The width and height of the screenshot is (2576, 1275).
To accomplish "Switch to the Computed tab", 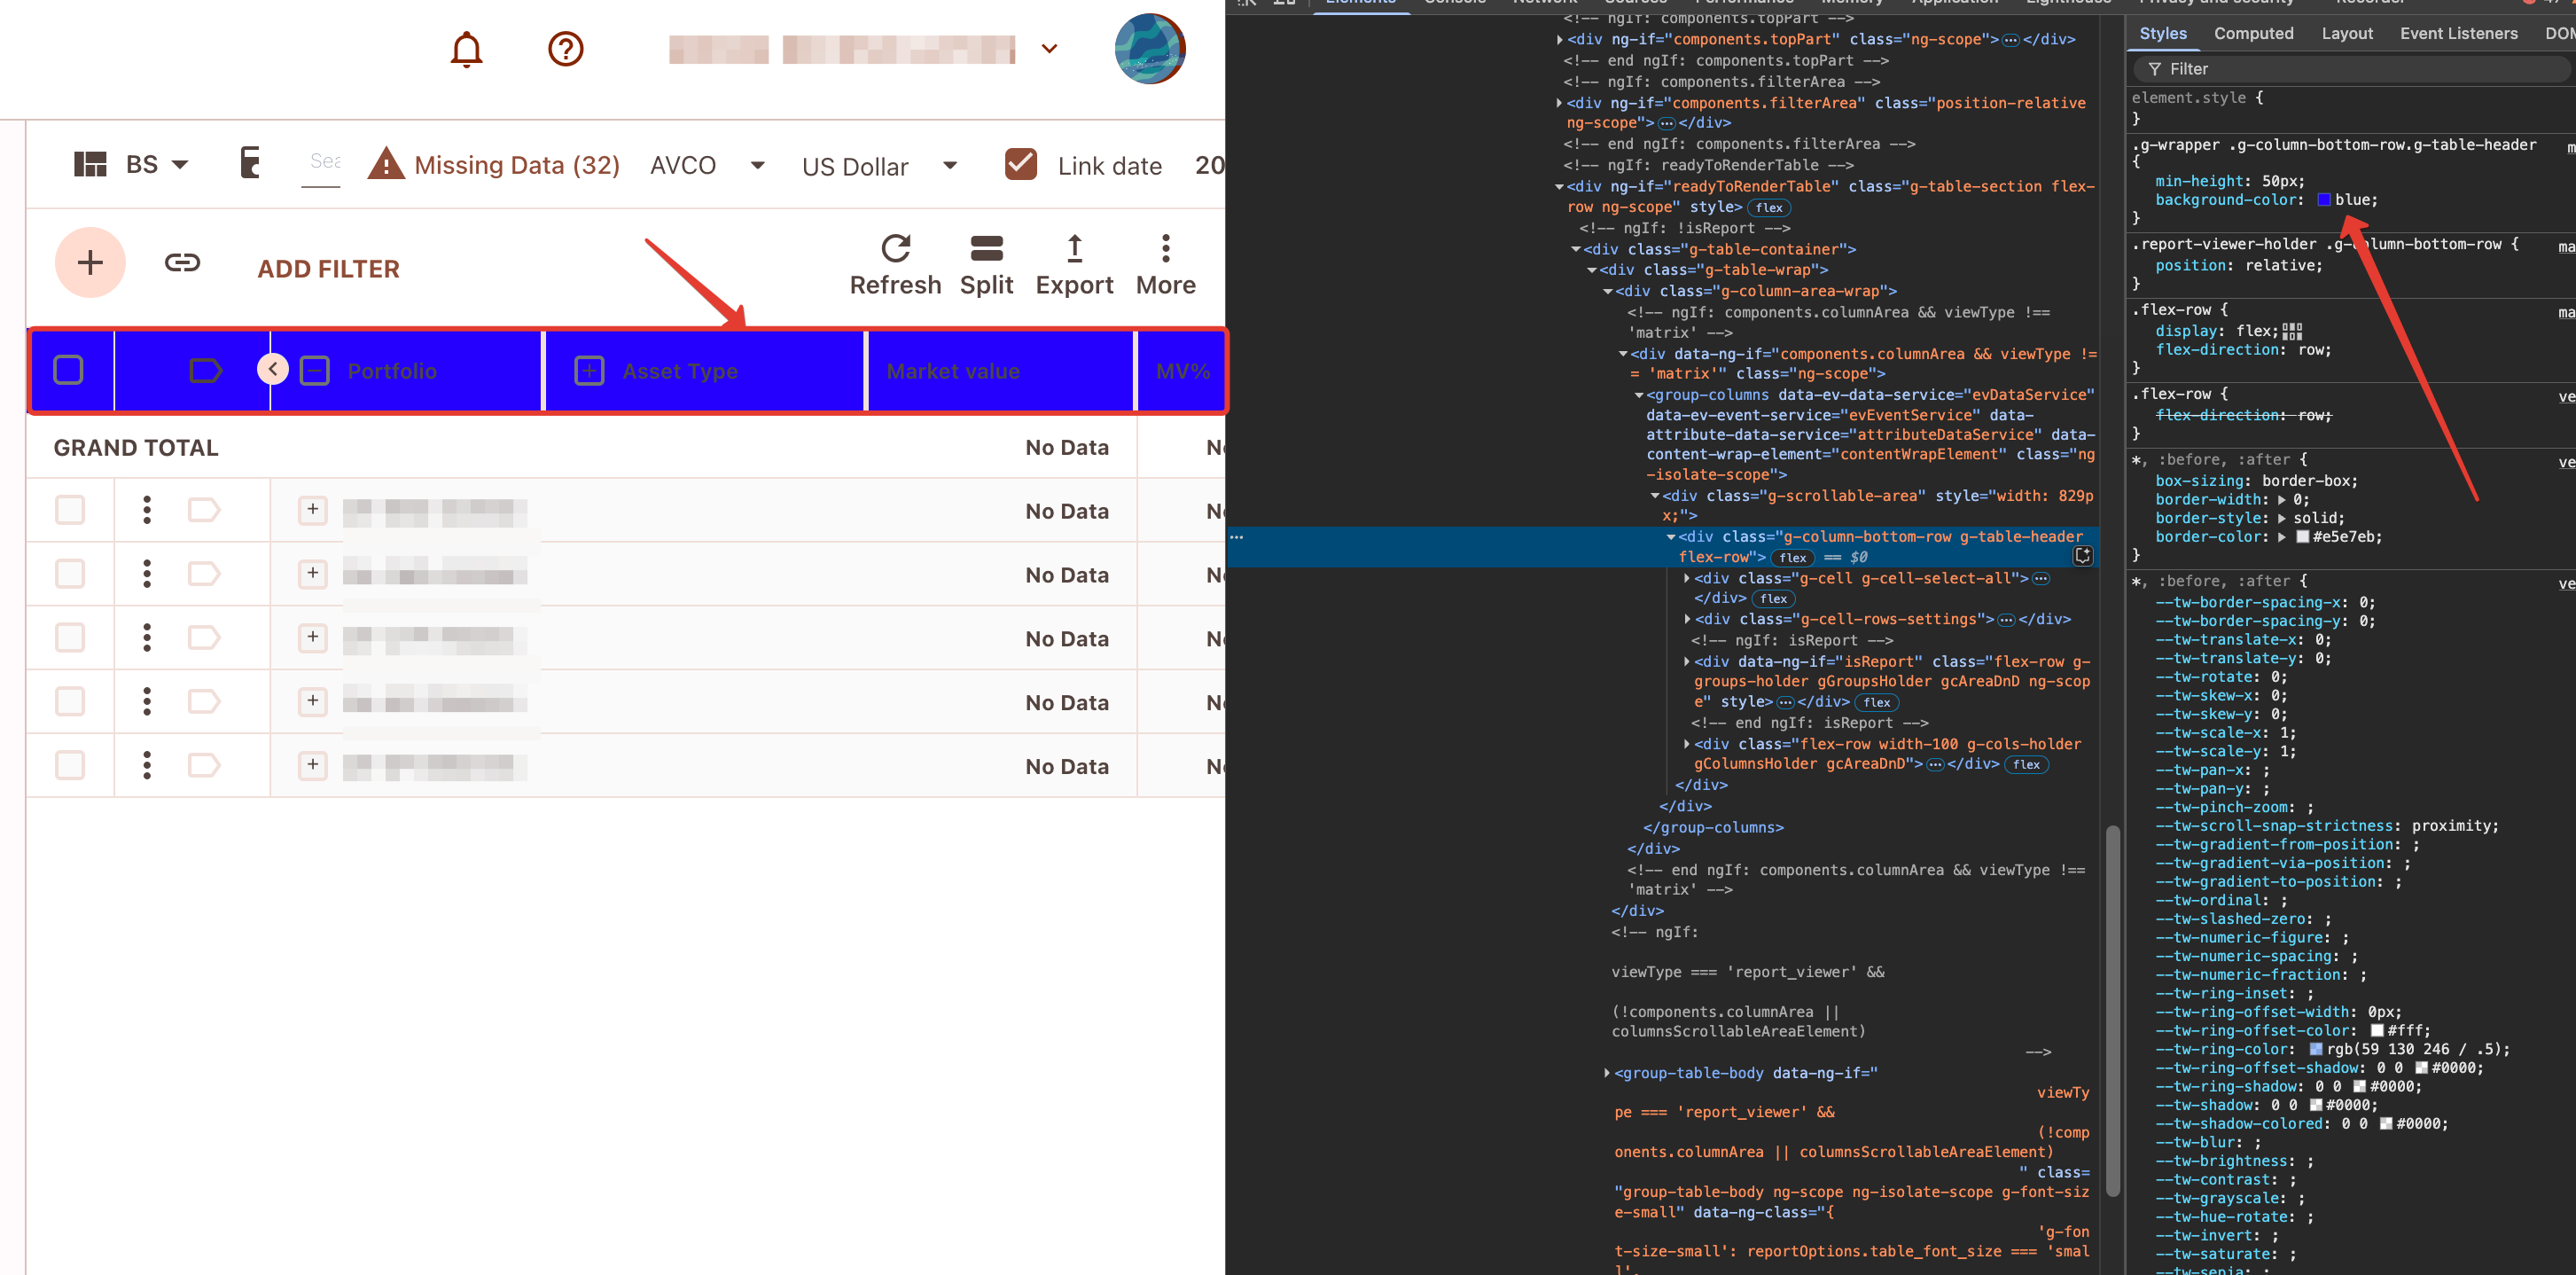I will [x=2253, y=33].
